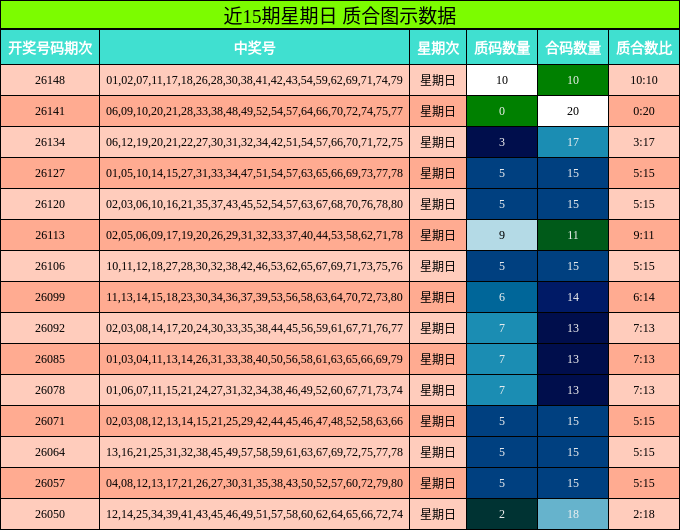The width and height of the screenshot is (680, 530).
Task: Select draw number 26113
Action: (50, 235)
